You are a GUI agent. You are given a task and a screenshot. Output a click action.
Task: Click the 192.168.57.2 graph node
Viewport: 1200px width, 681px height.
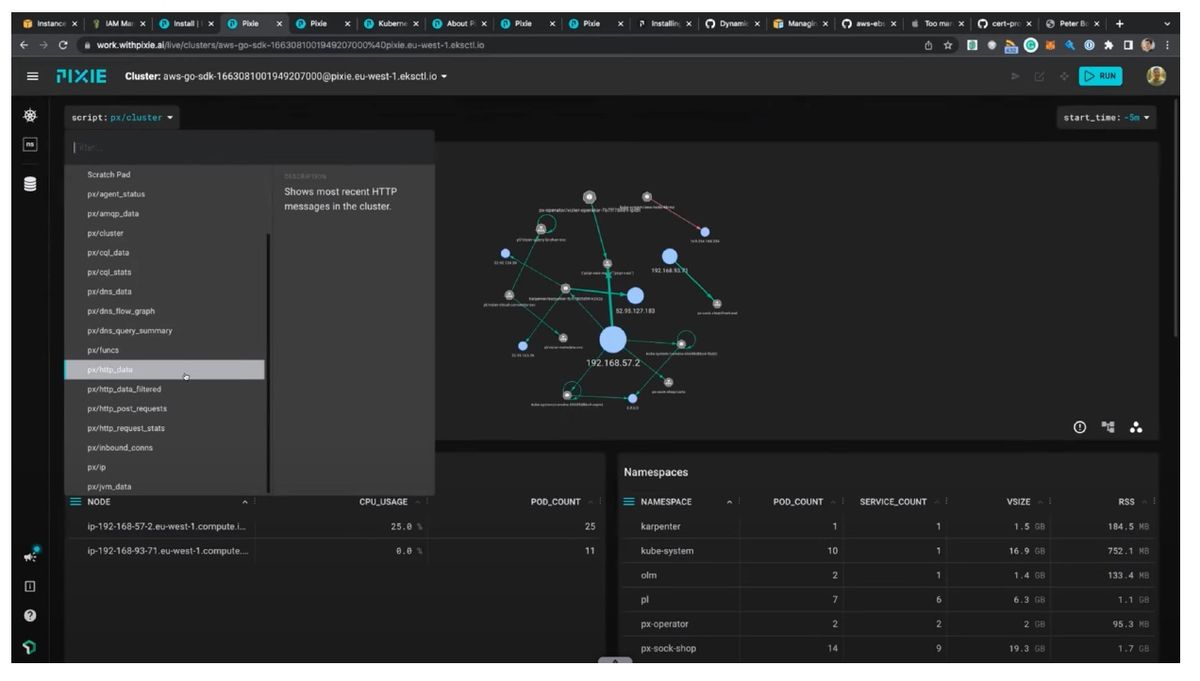pyautogui.click(x=613, y=340)
